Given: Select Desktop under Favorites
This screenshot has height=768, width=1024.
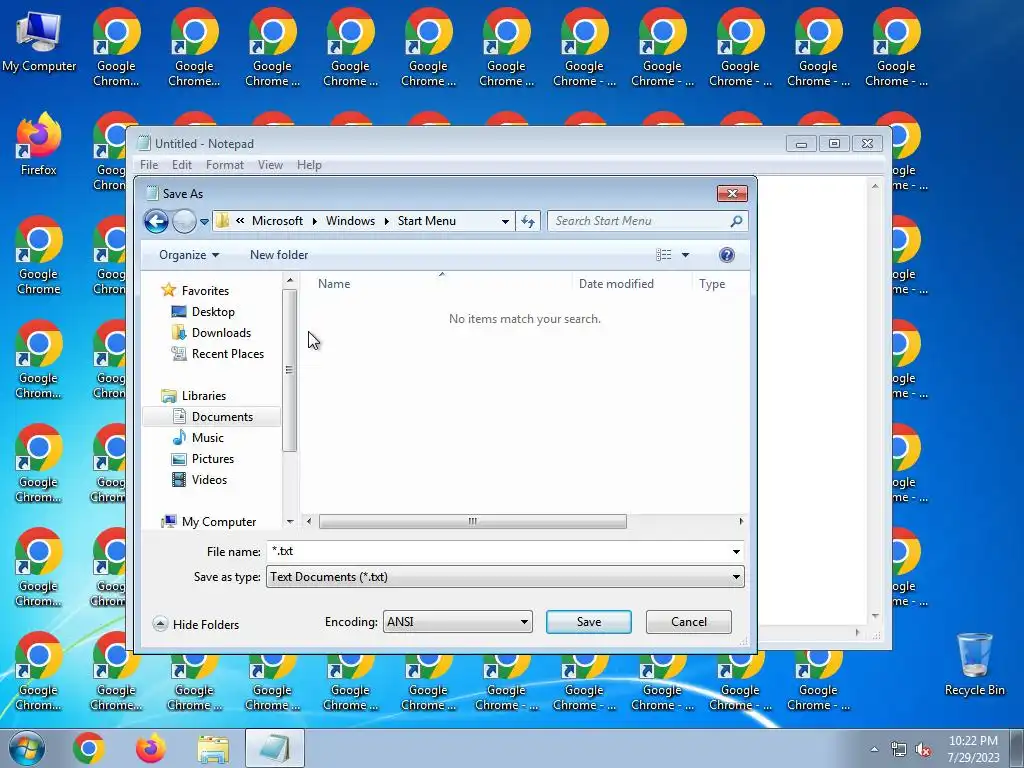Looking at the screenshot, I should click(213, 312).
